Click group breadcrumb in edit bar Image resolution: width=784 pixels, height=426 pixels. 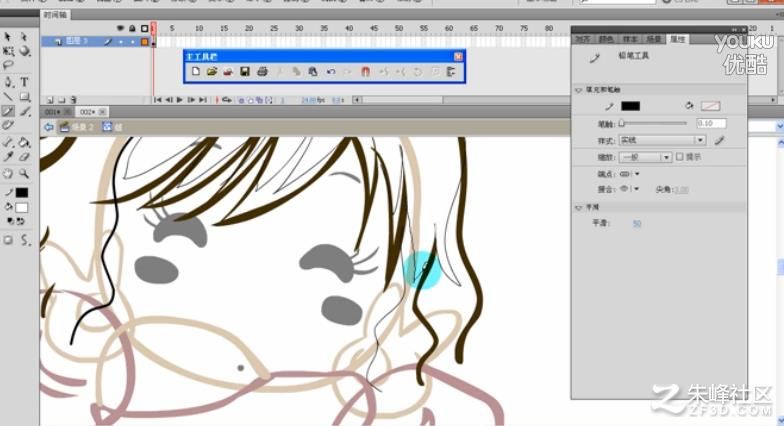point(112,127)
